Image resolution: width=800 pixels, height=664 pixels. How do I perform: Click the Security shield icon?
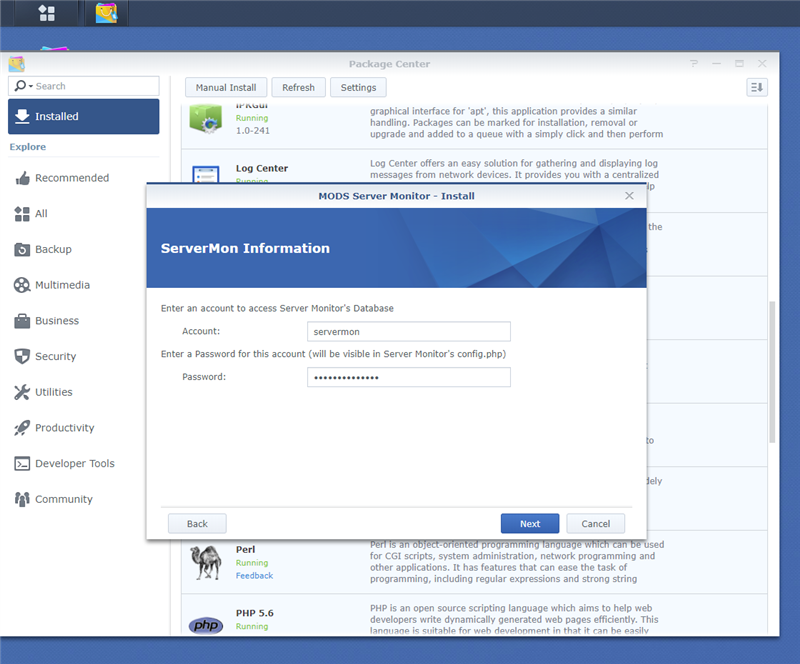[x=22, y=356]
